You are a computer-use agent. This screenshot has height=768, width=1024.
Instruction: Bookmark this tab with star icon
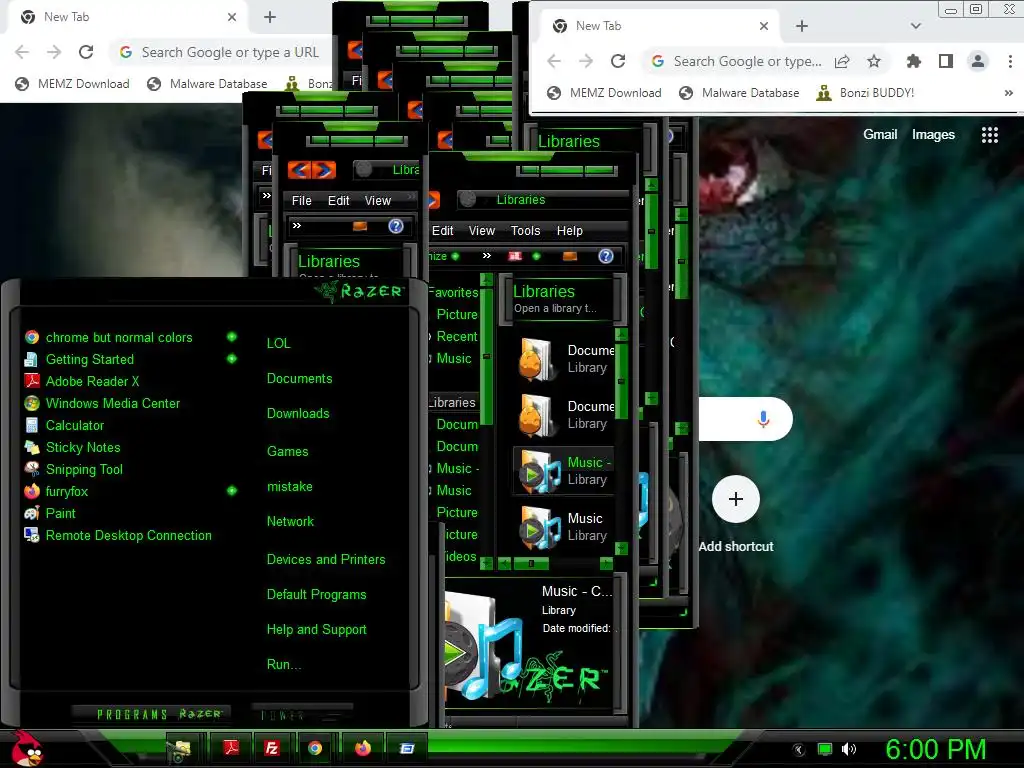874,61
